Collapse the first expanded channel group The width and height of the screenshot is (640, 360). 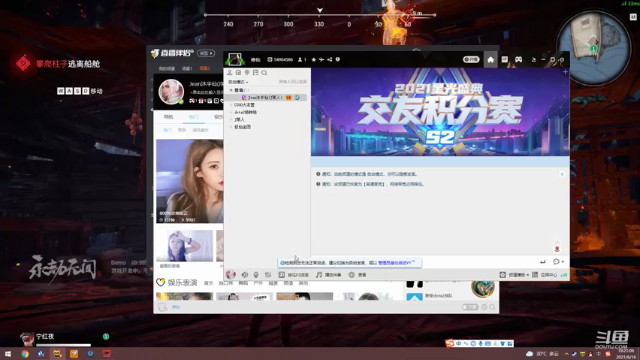[x=231, y=90]
